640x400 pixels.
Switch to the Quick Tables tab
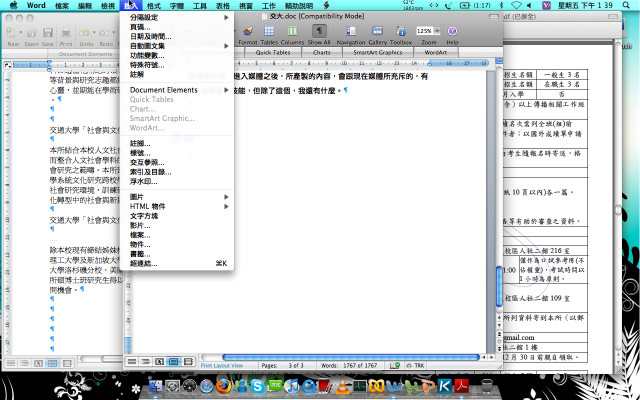(273, 52)
